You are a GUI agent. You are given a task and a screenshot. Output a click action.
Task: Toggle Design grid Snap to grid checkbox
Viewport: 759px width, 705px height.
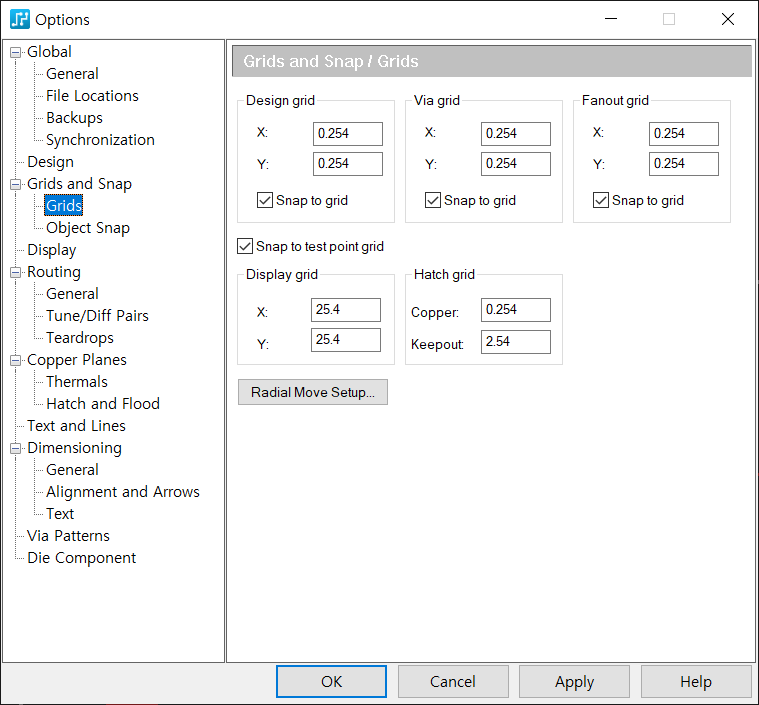tap(265, 200)
